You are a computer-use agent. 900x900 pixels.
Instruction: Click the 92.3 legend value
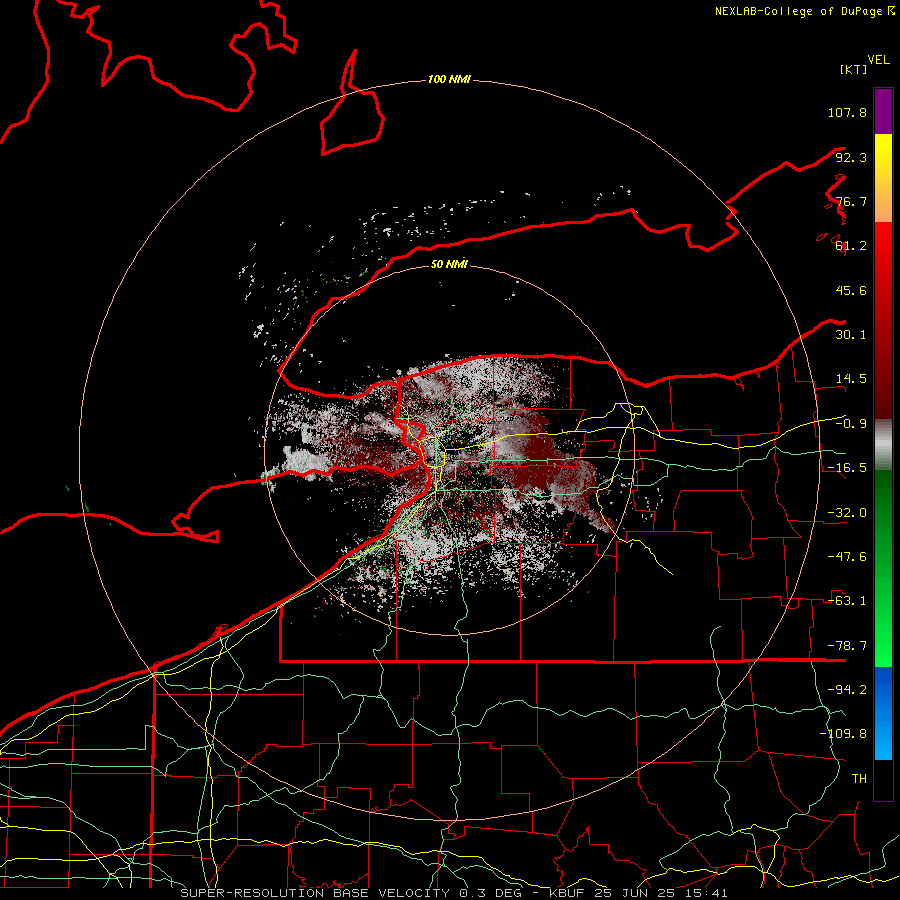click(851, 157)
